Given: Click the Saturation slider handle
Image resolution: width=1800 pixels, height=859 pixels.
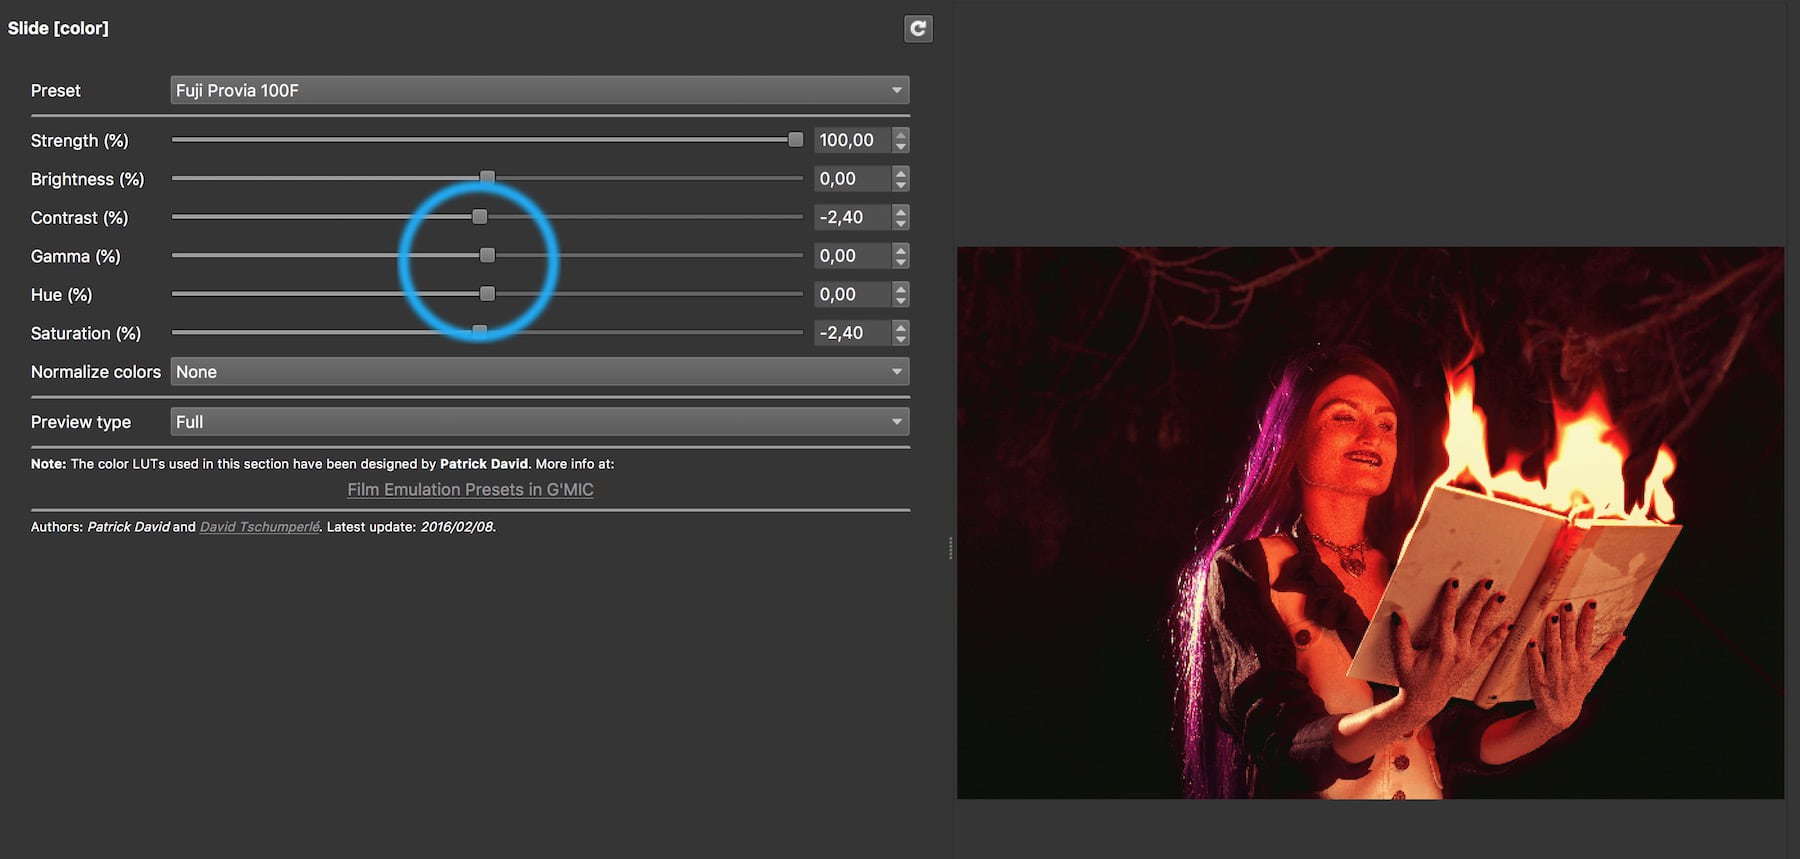Looking at the screenshot, I should click(x=480, y=332).
